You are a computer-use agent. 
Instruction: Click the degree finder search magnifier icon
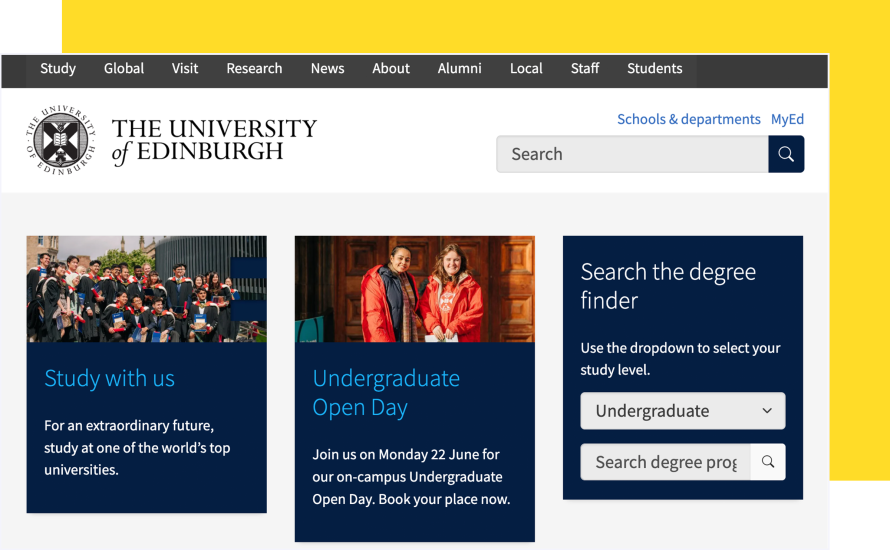[x=768, y=462]
